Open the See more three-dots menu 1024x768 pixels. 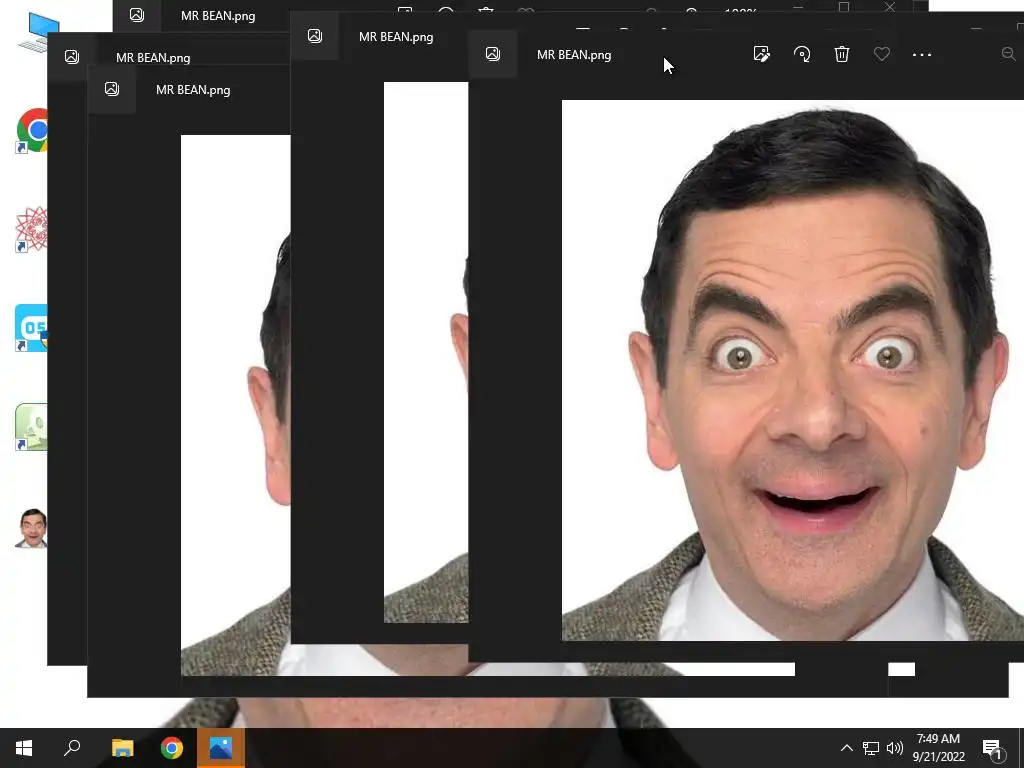921,55
